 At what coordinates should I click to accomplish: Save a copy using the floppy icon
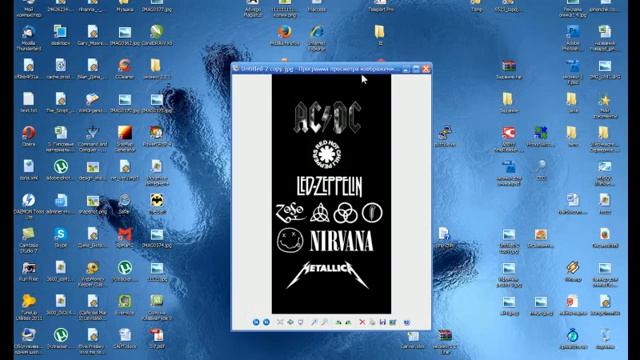point(383,322)
